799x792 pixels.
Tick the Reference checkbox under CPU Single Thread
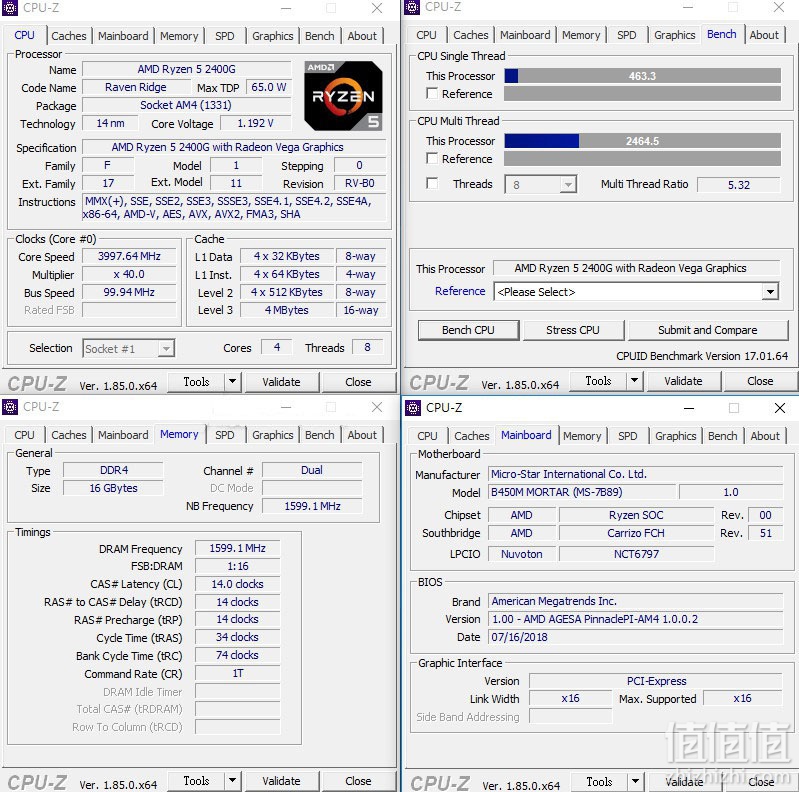(432, 94)
